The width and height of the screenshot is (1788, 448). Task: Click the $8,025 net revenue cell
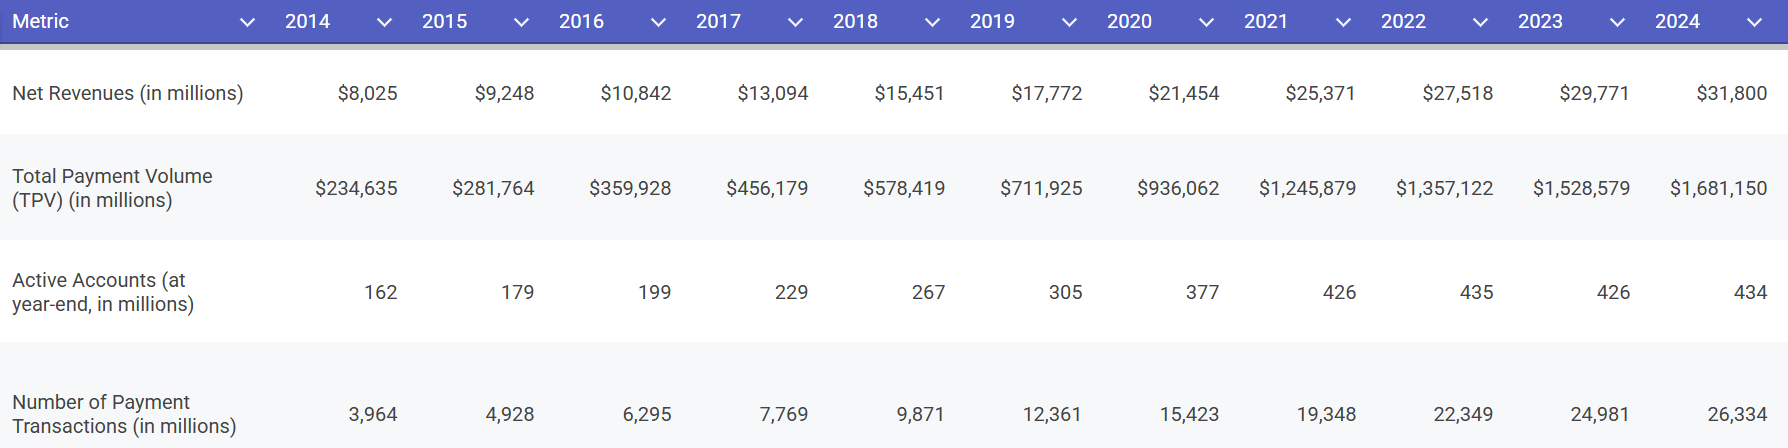(x=367, y=93)
